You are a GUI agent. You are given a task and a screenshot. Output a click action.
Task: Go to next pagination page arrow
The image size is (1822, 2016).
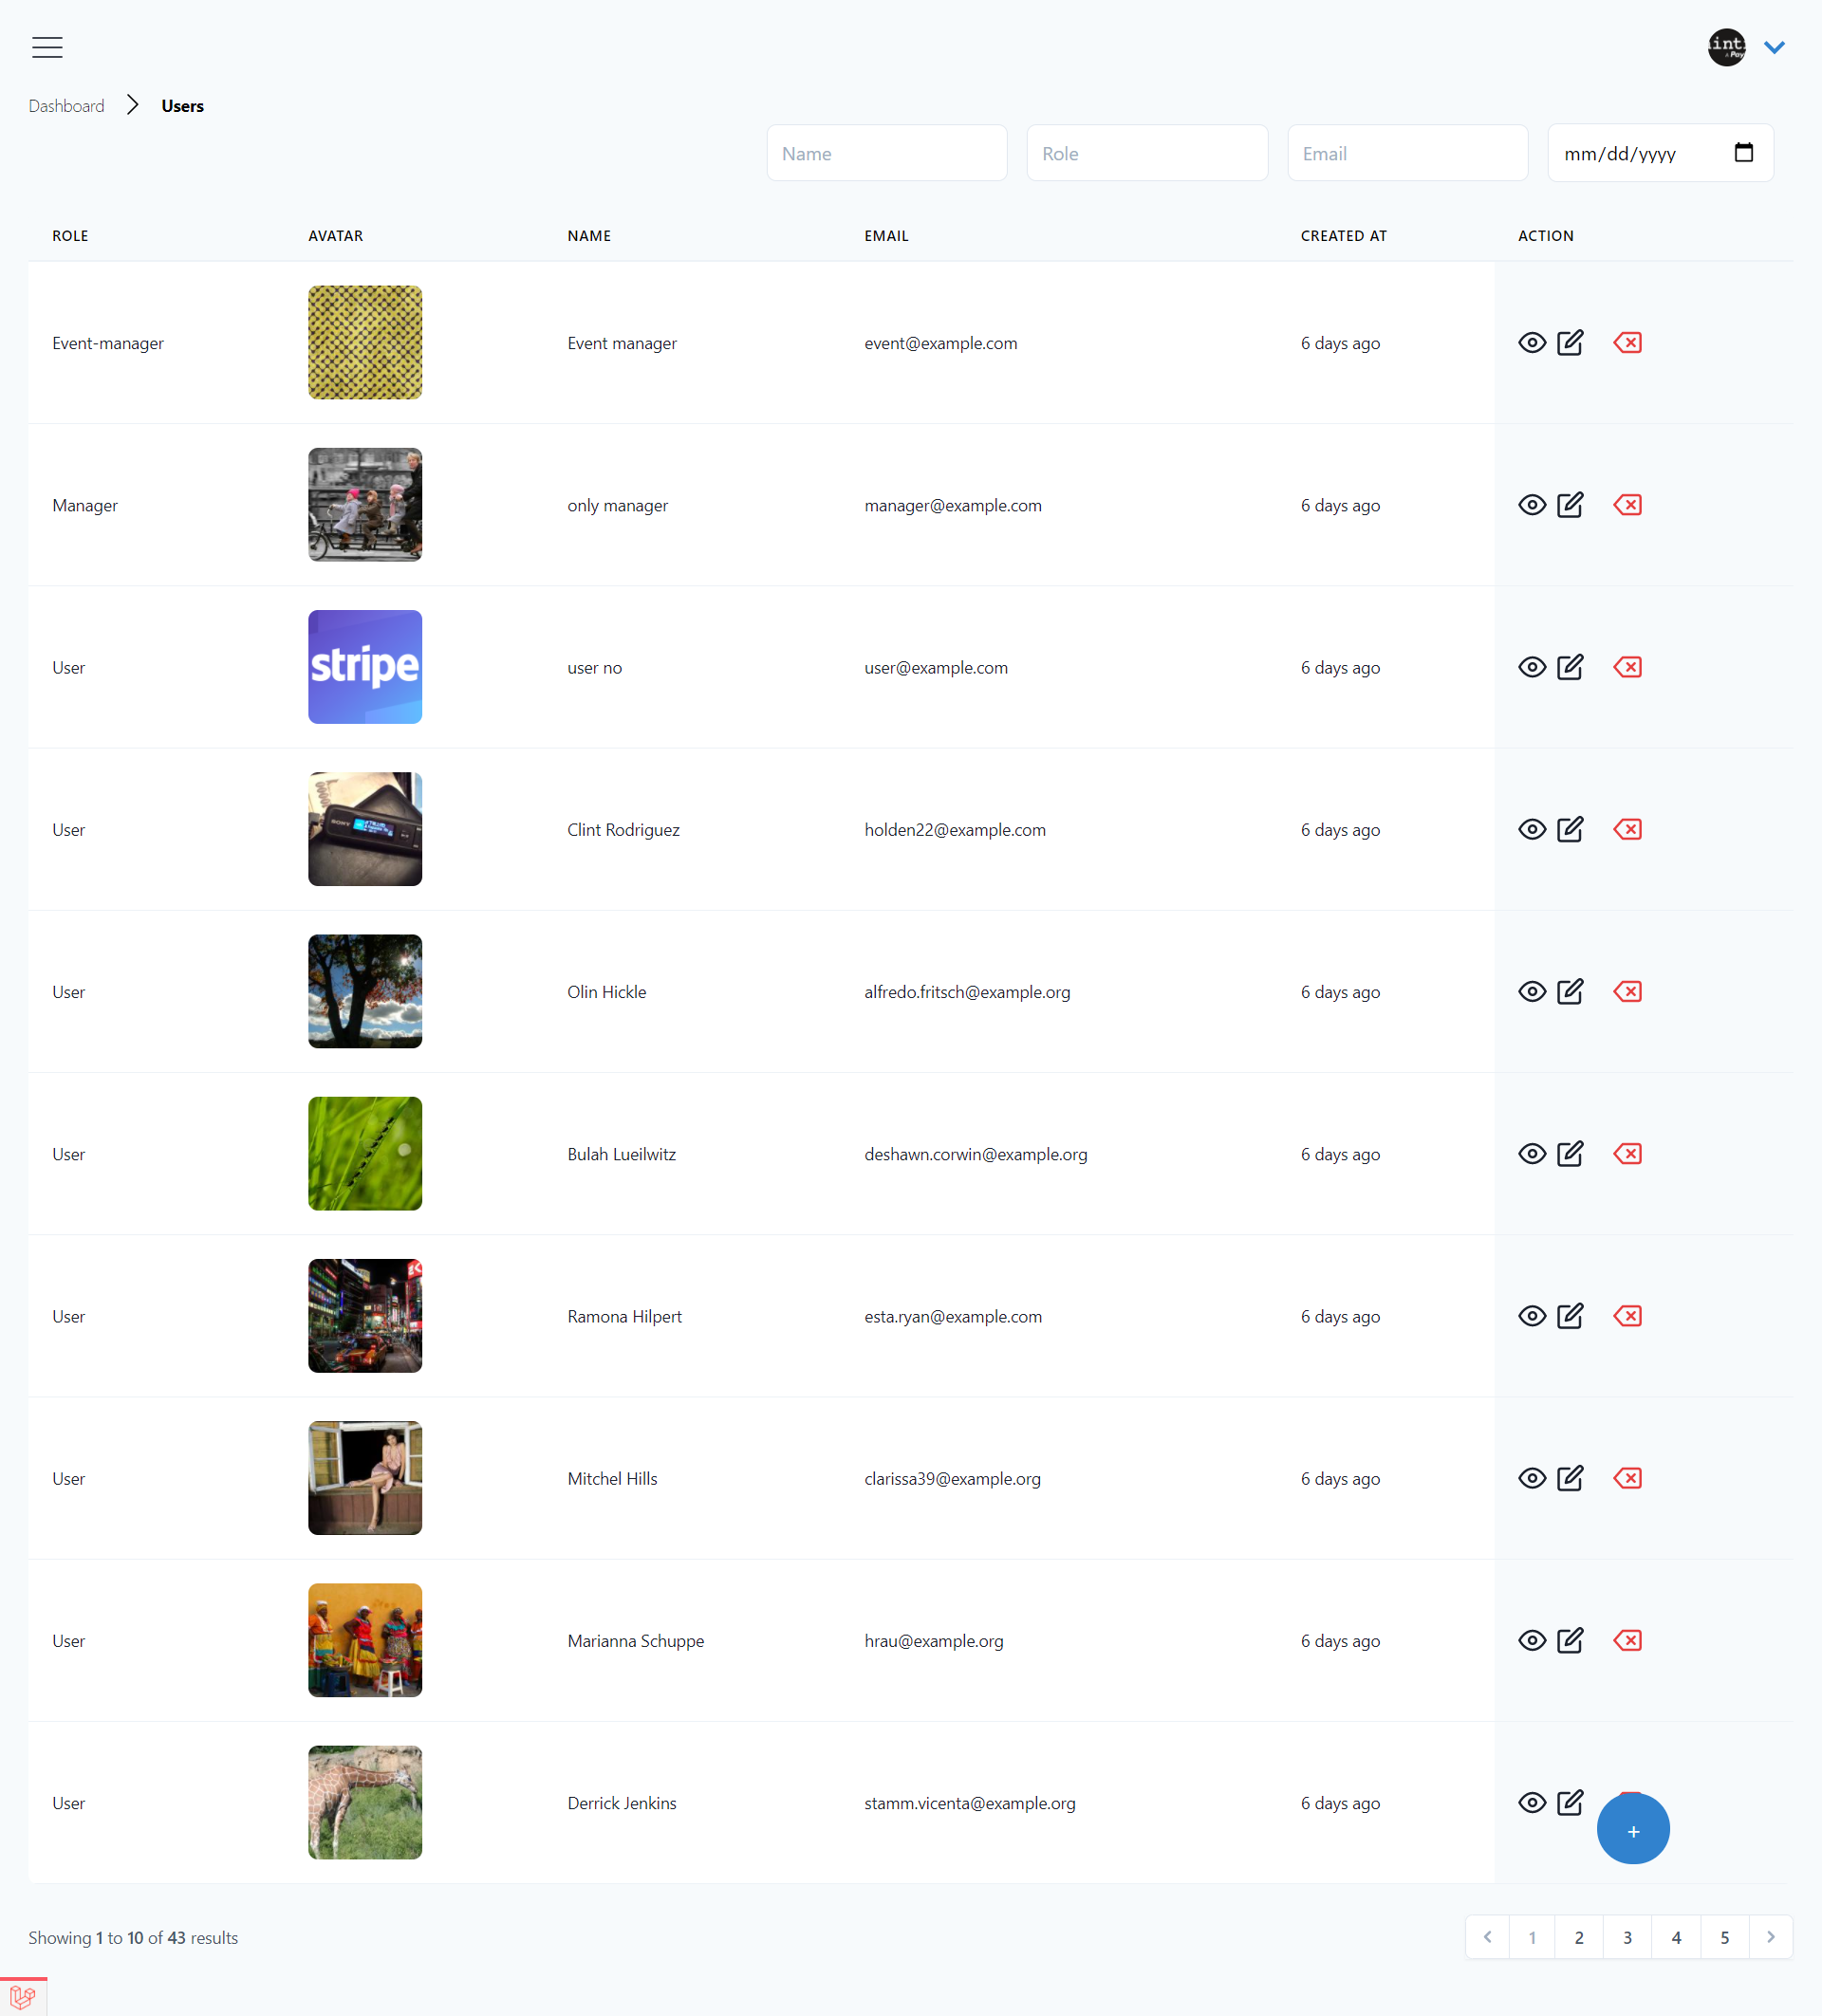pyautogui.click(x=1770, y=1937)
